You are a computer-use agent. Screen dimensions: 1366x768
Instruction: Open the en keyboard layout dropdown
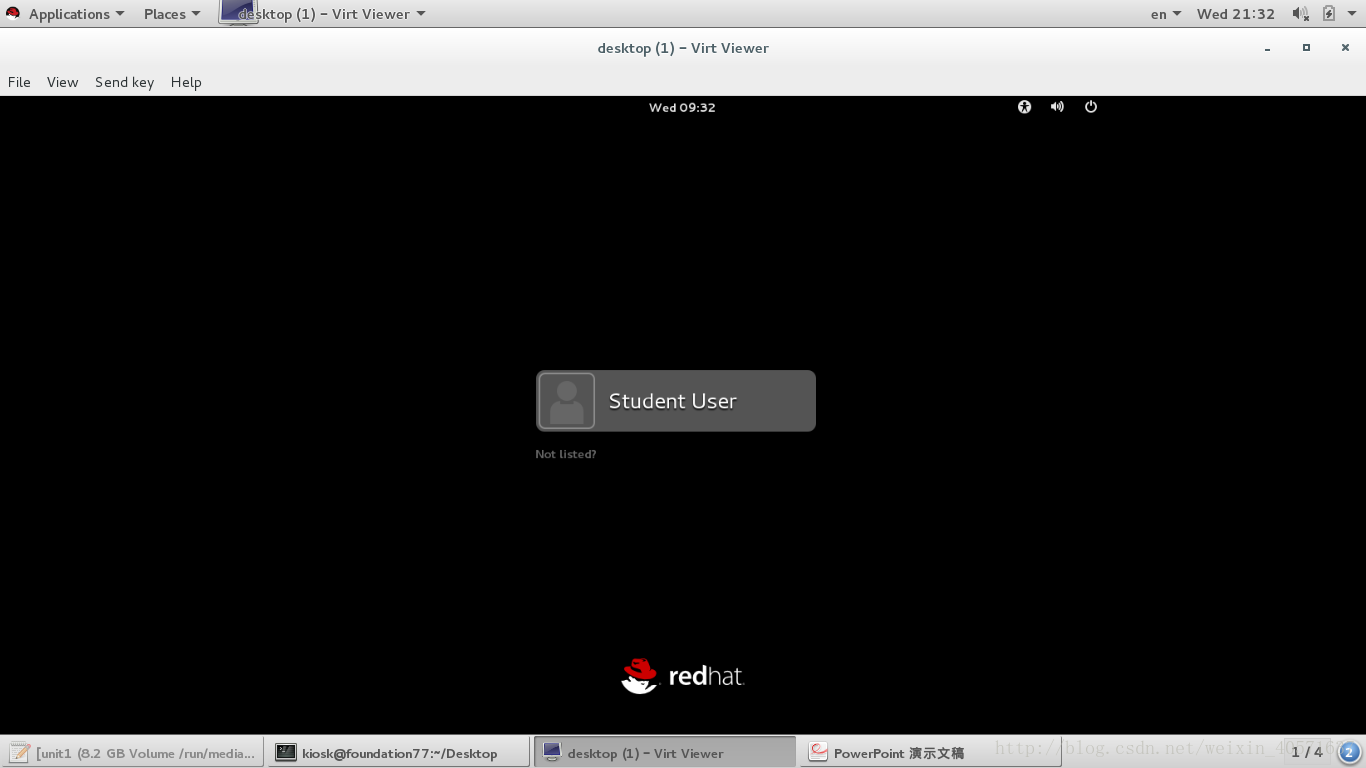(1166, 14)
